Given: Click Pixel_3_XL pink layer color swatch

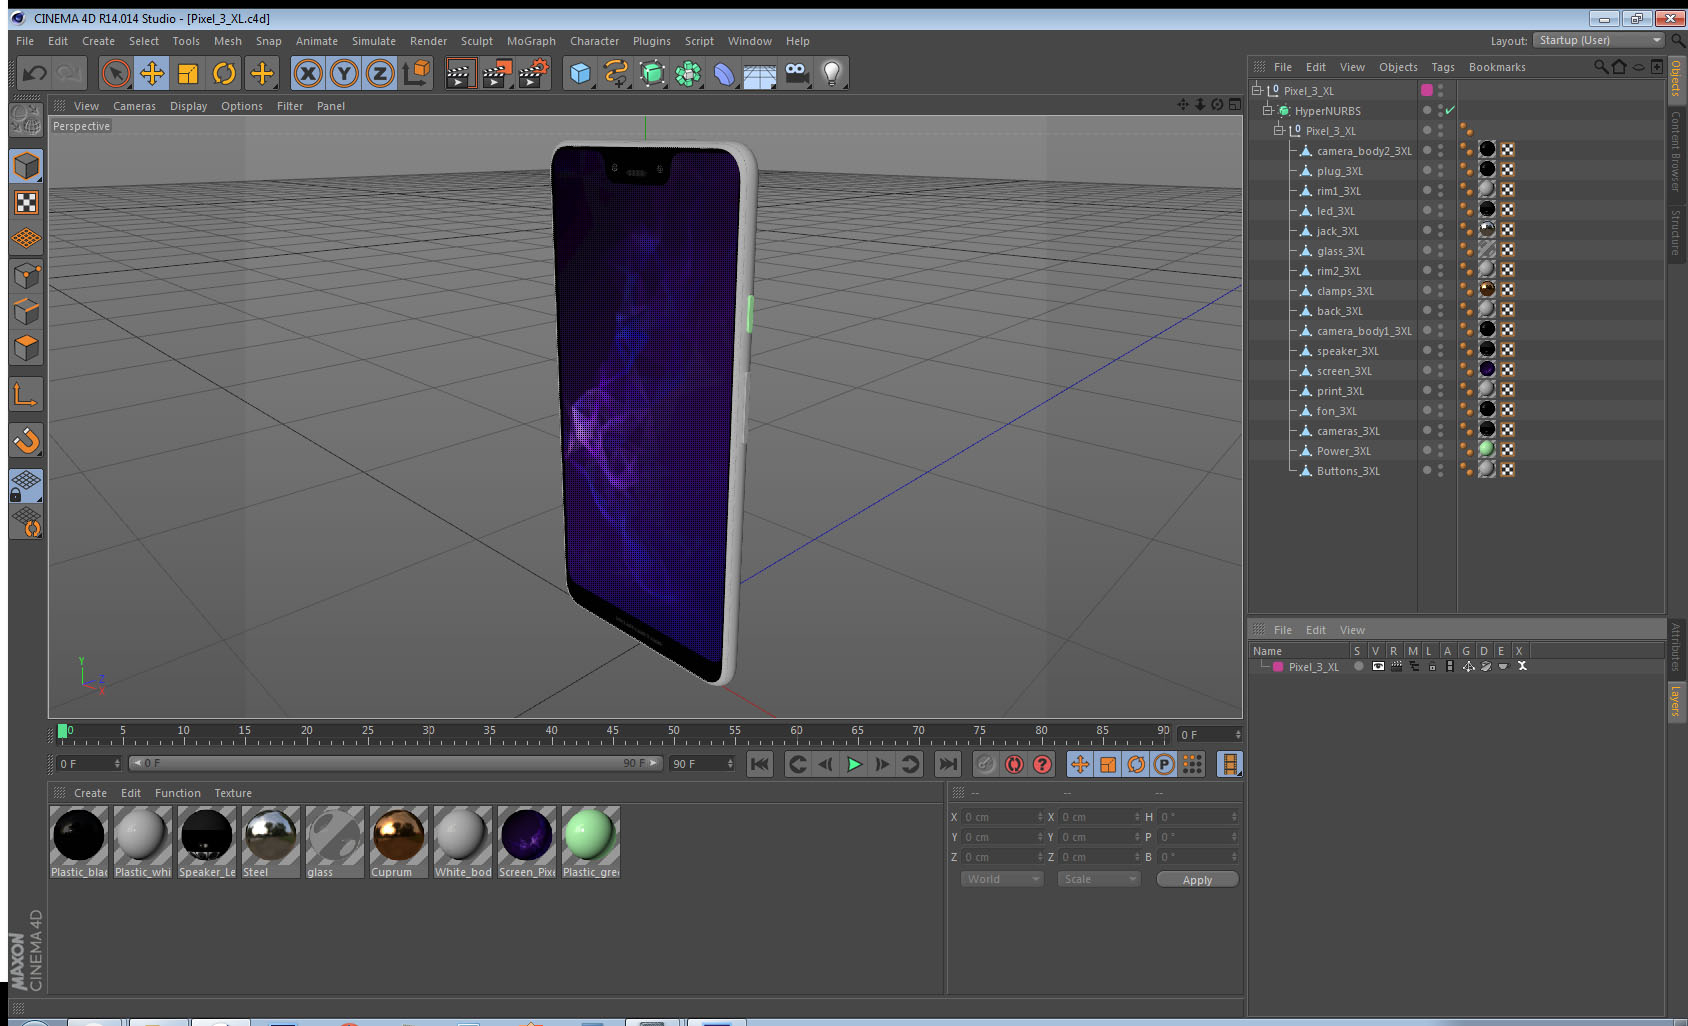Looking at the screenshot, I should click(x=1278, y=667).
